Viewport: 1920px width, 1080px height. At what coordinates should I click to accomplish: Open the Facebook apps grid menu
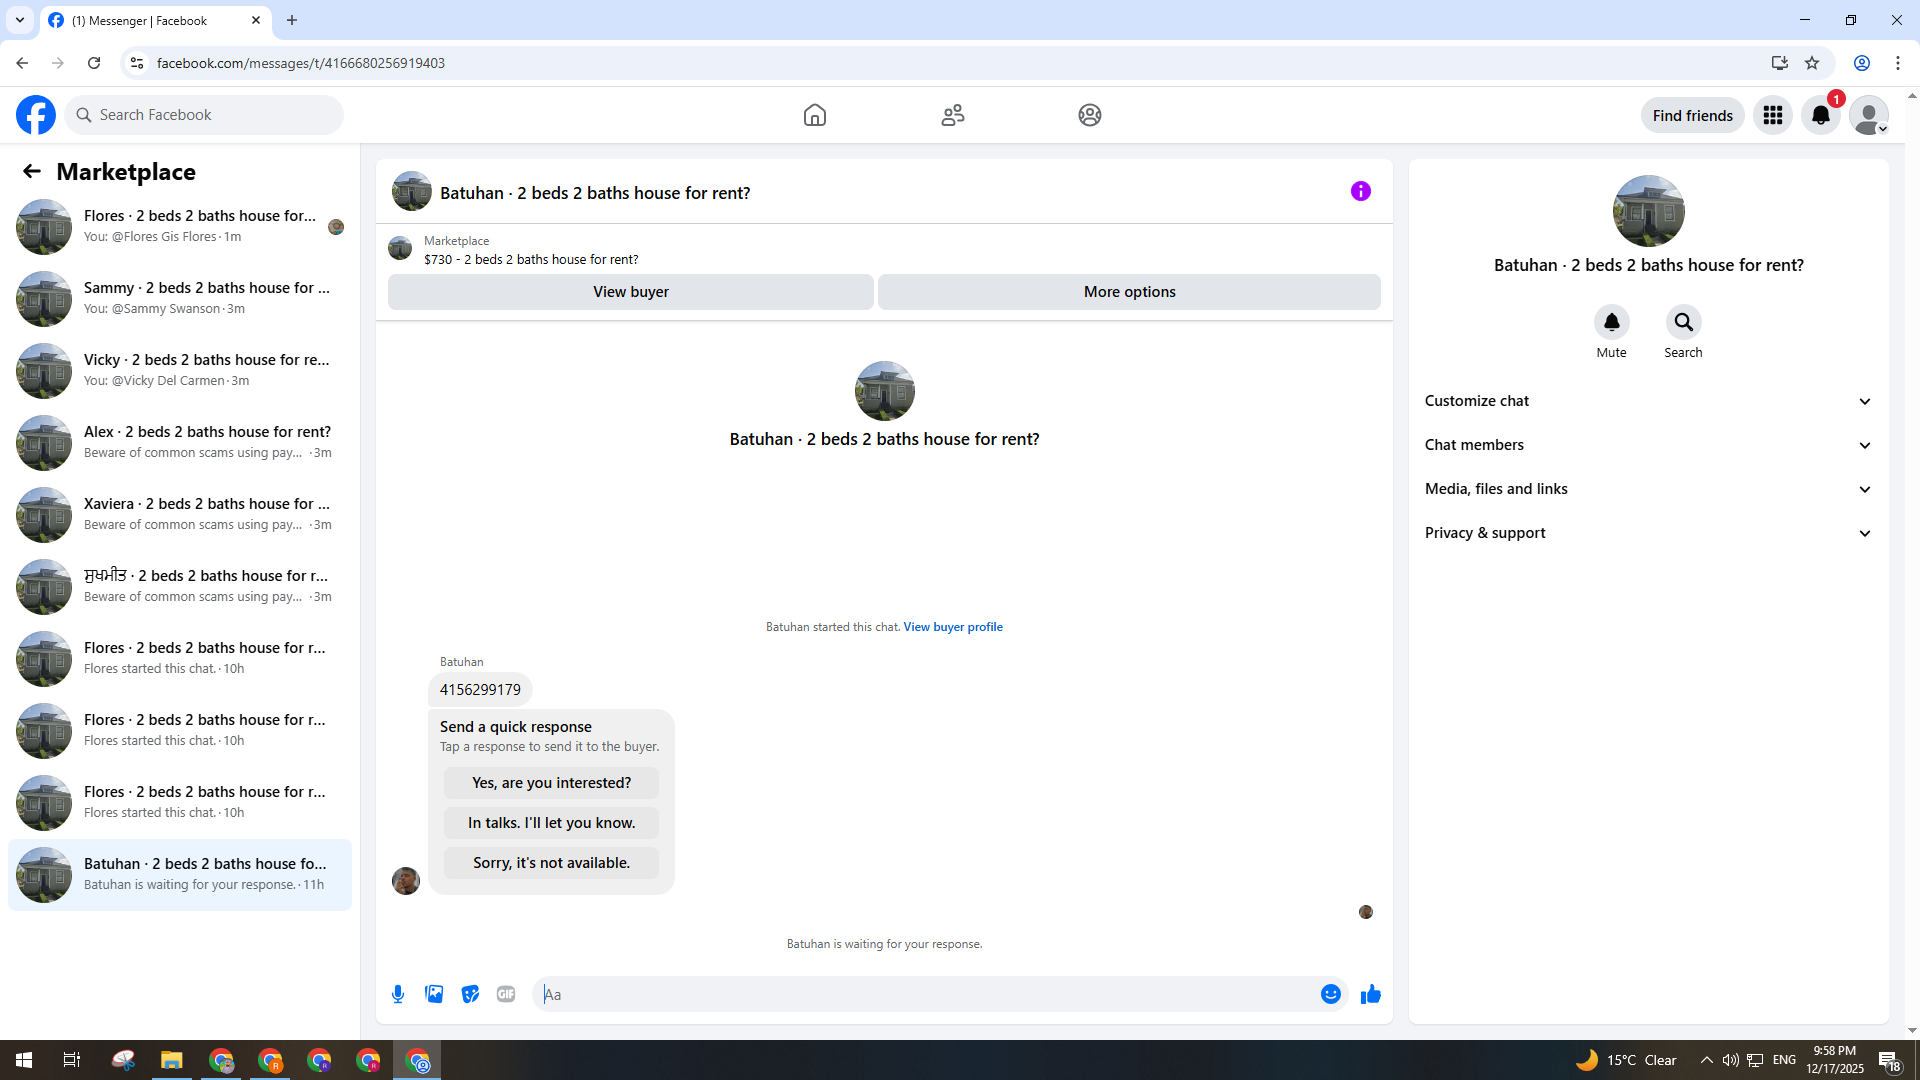click(1772, 115)
